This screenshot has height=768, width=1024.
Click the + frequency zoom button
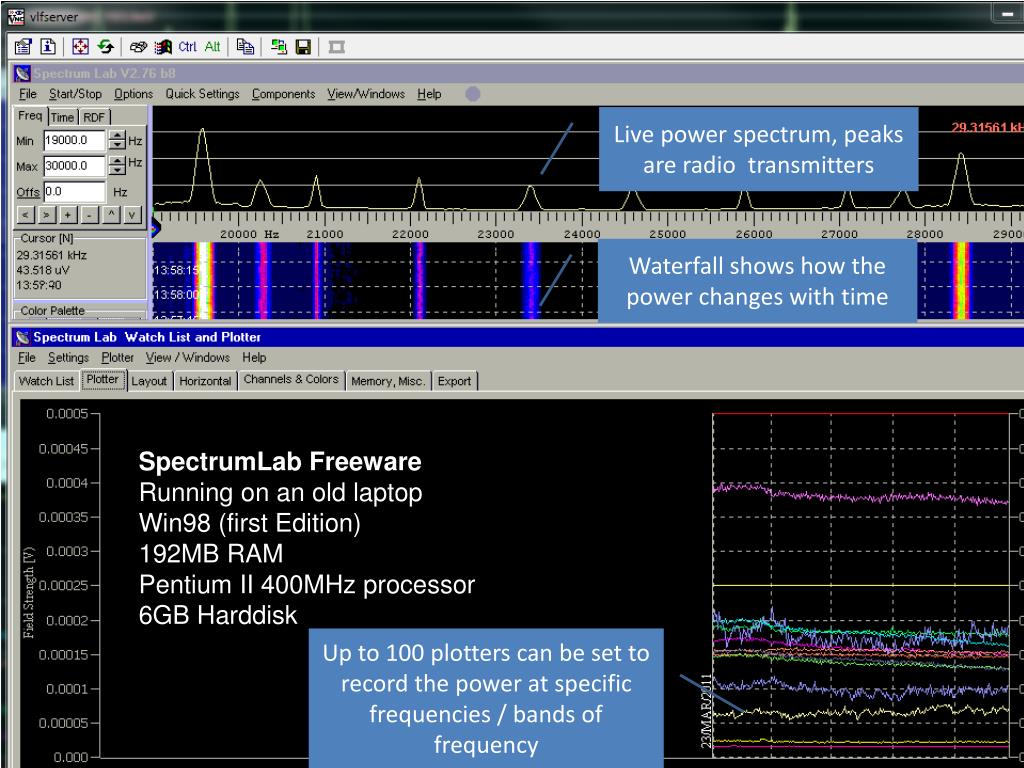coord(68,215)
